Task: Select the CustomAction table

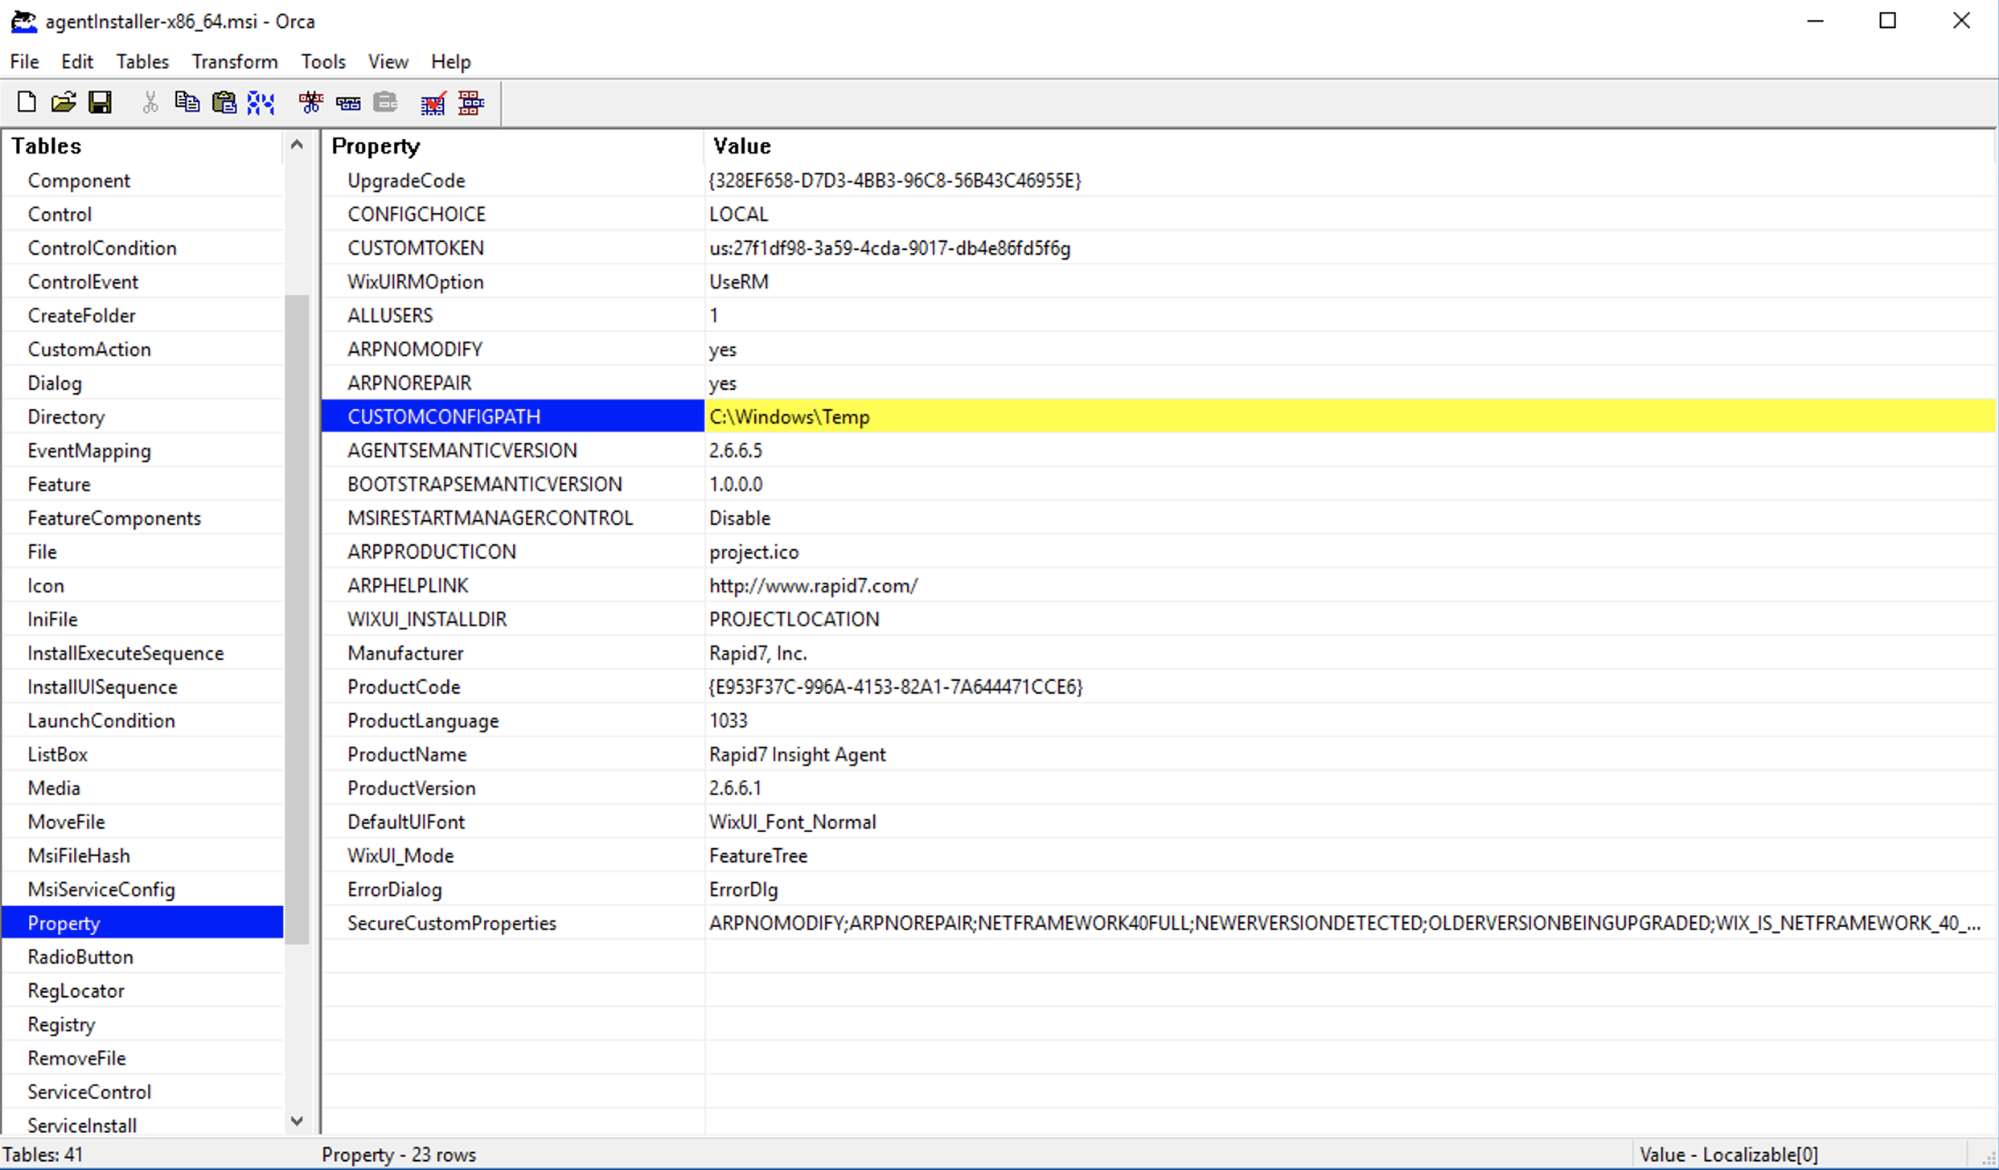Action: coord(89,349)
